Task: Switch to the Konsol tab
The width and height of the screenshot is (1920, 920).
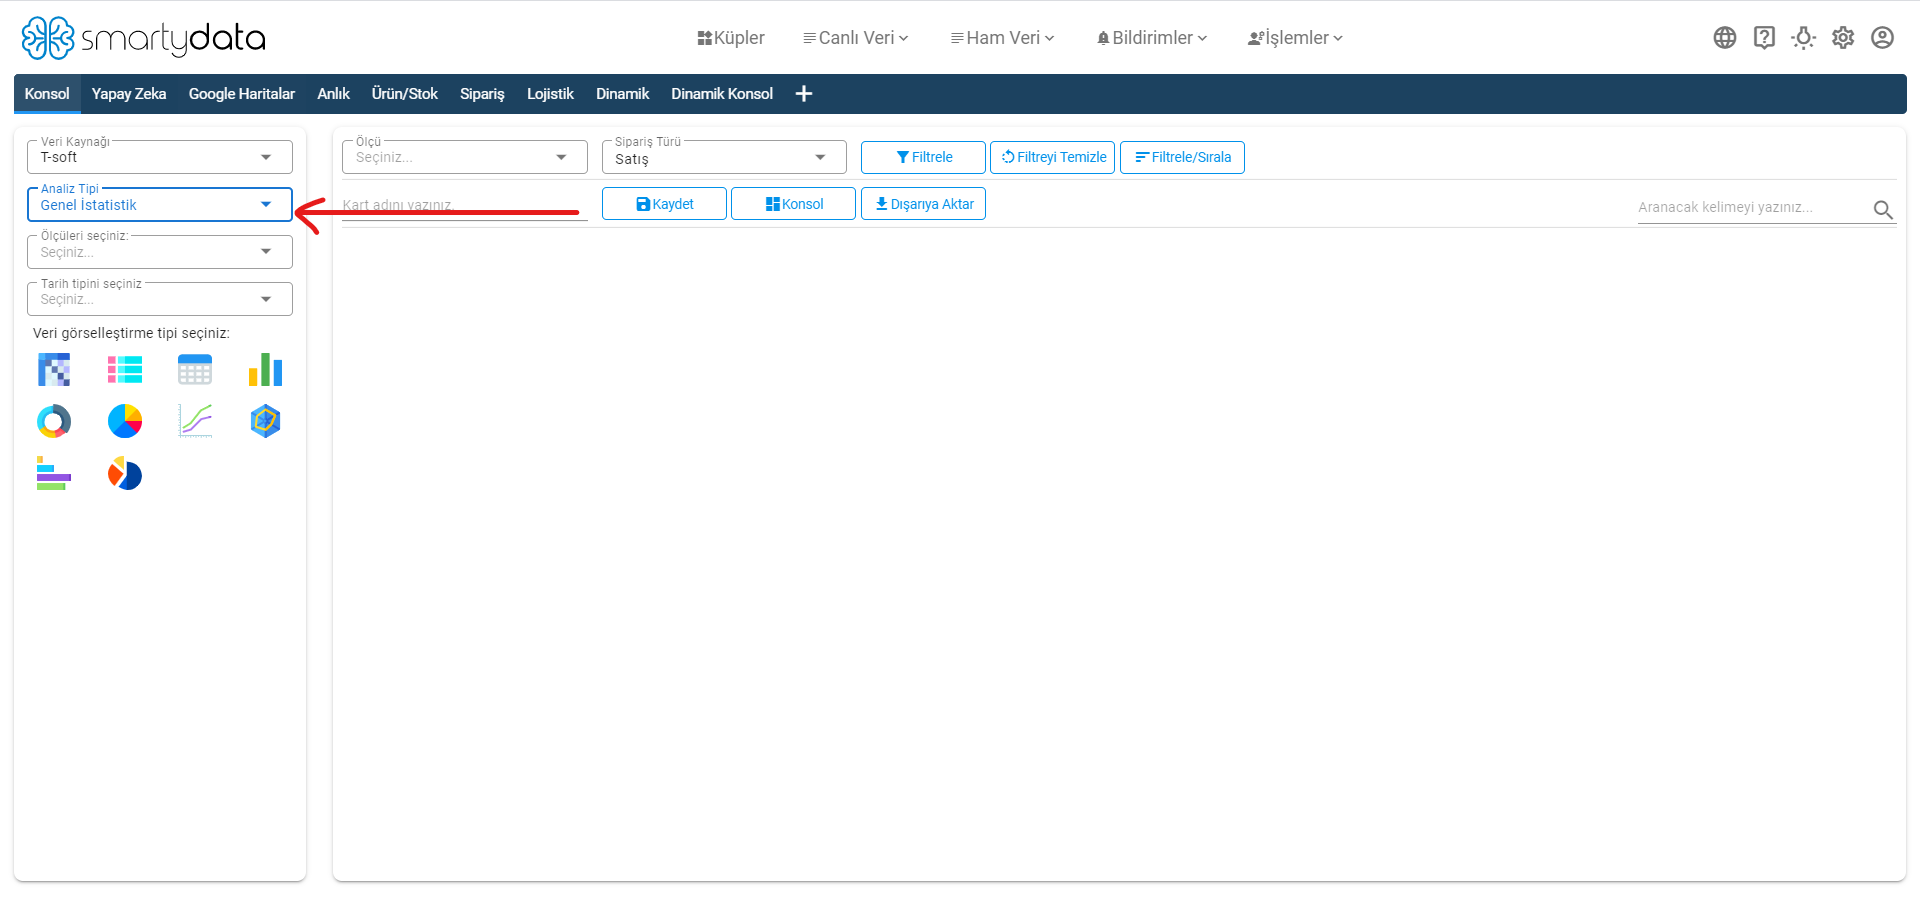Action: point(47,94)
